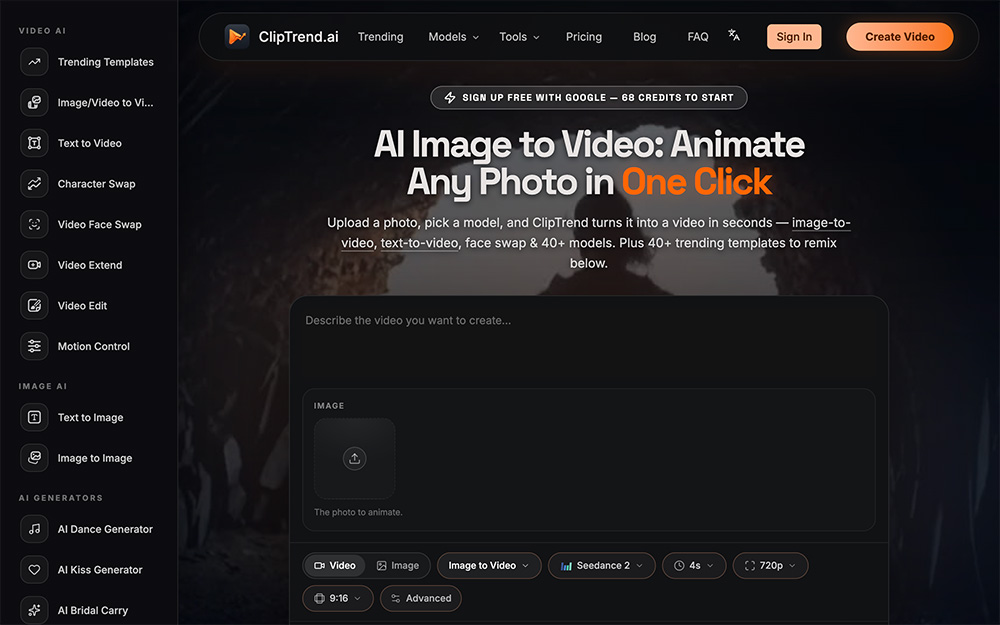Open the 720p resolution dropdown
This screenshot has height=625, width=1000.
pos(770,566)
